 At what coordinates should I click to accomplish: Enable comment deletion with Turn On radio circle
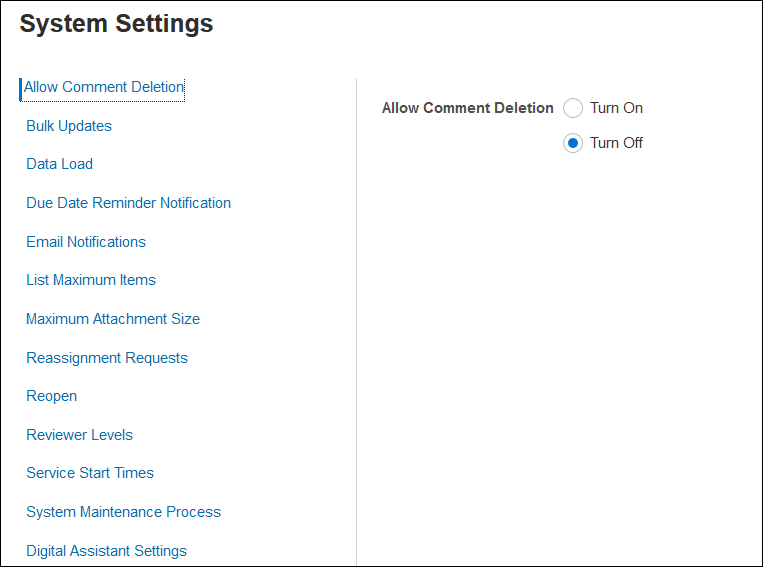click(x=573, y=108)
